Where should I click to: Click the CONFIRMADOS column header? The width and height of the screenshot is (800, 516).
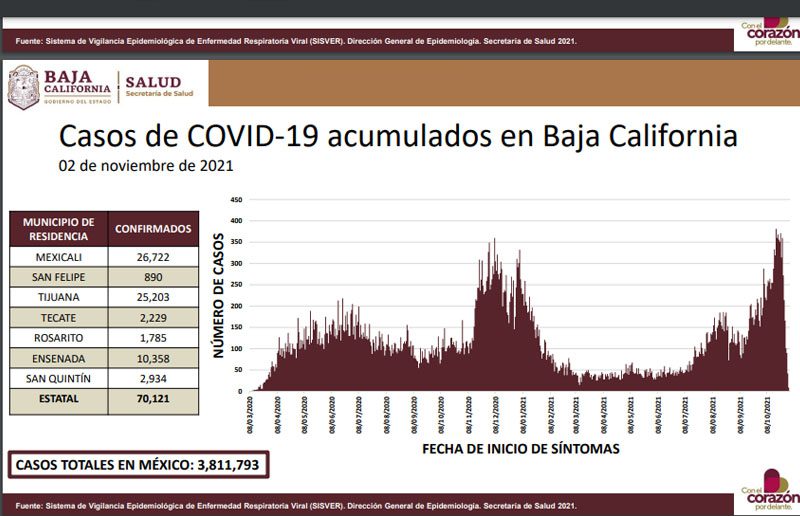tap(153, 229)
